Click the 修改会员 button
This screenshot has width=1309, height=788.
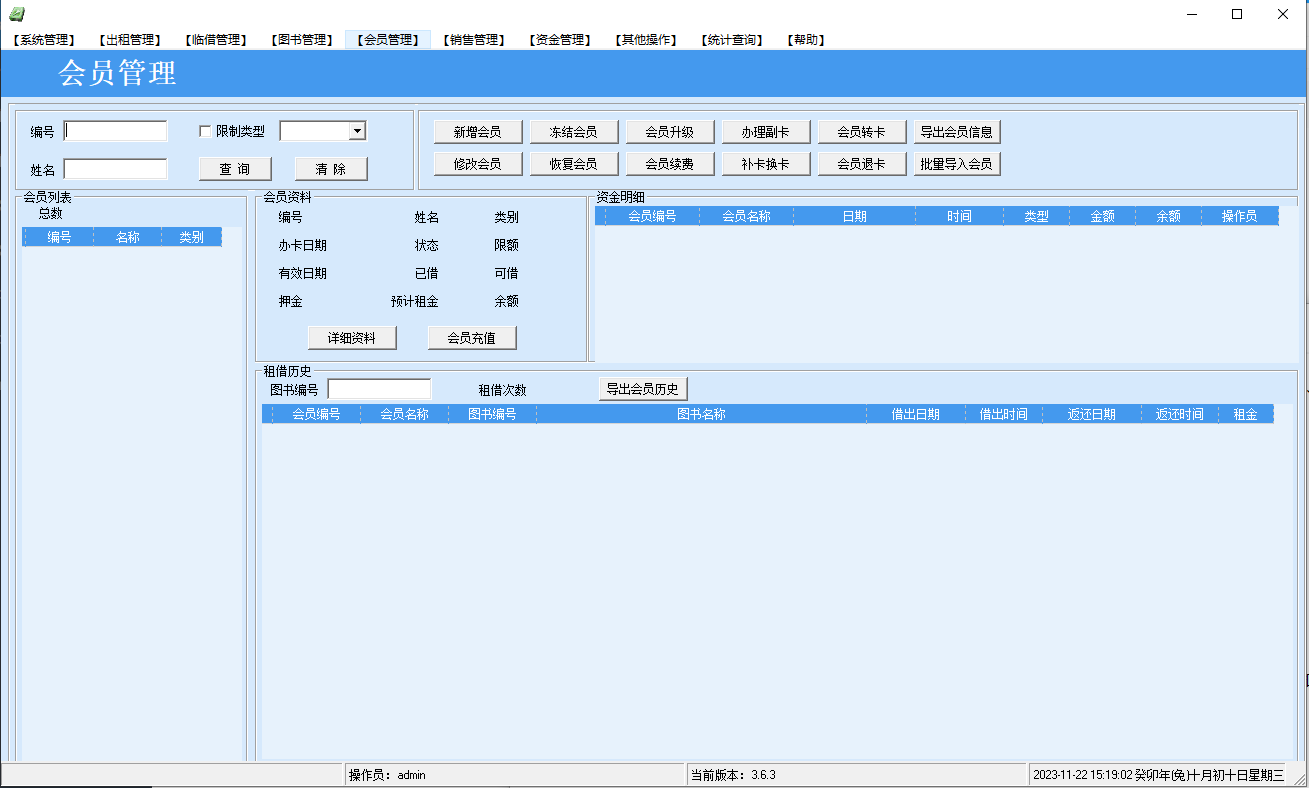[x=478, y=164]
